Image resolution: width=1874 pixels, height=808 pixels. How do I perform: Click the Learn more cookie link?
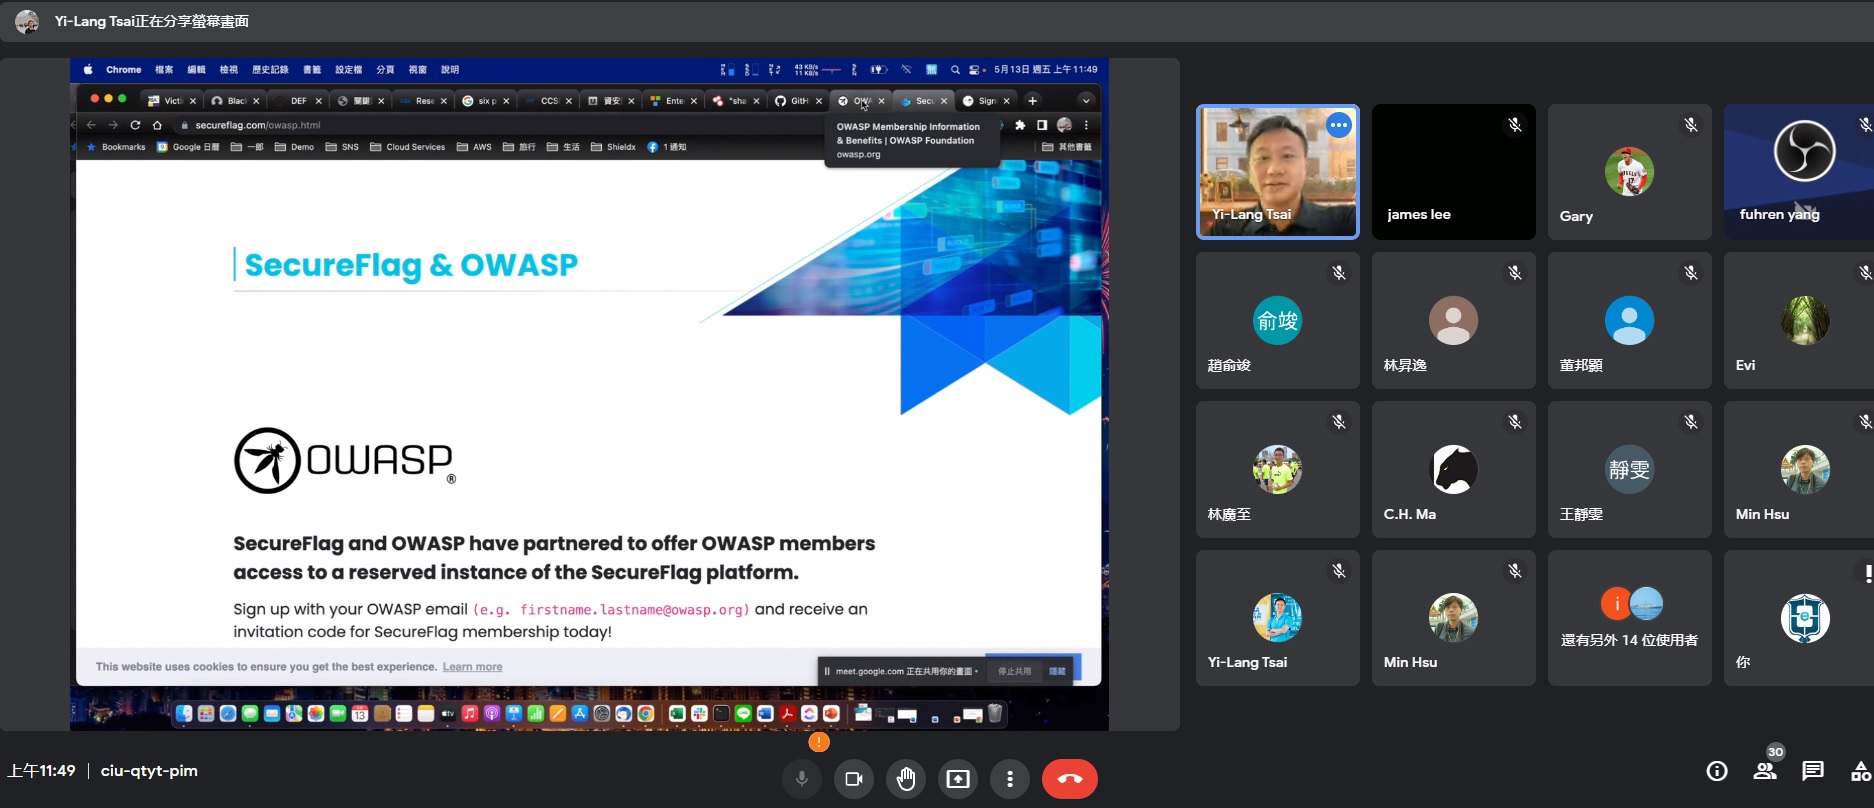[x=472, y=667]
